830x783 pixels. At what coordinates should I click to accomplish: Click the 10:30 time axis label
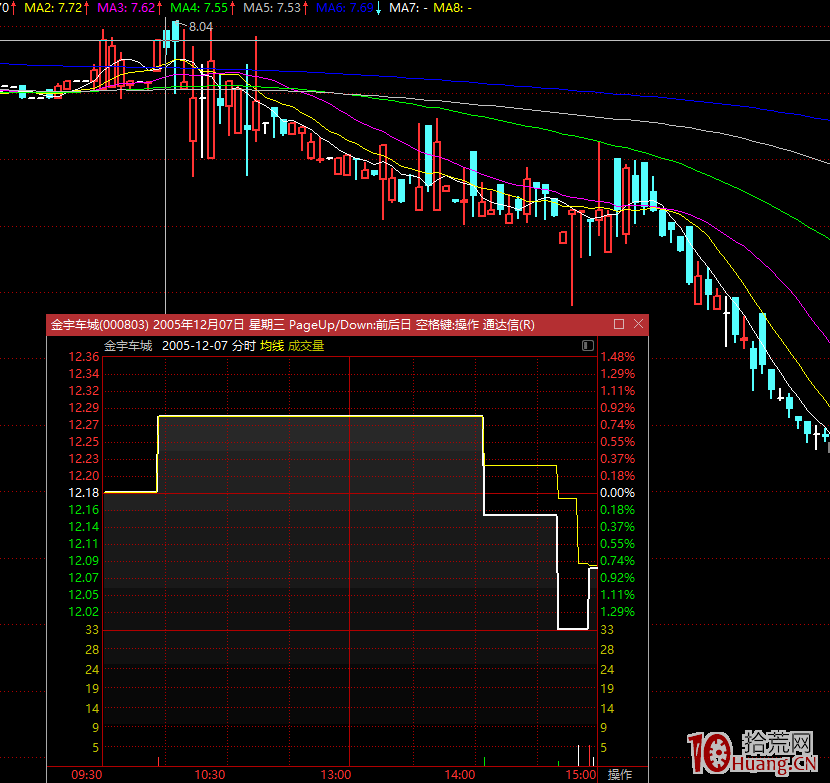[x=210, y=775]
